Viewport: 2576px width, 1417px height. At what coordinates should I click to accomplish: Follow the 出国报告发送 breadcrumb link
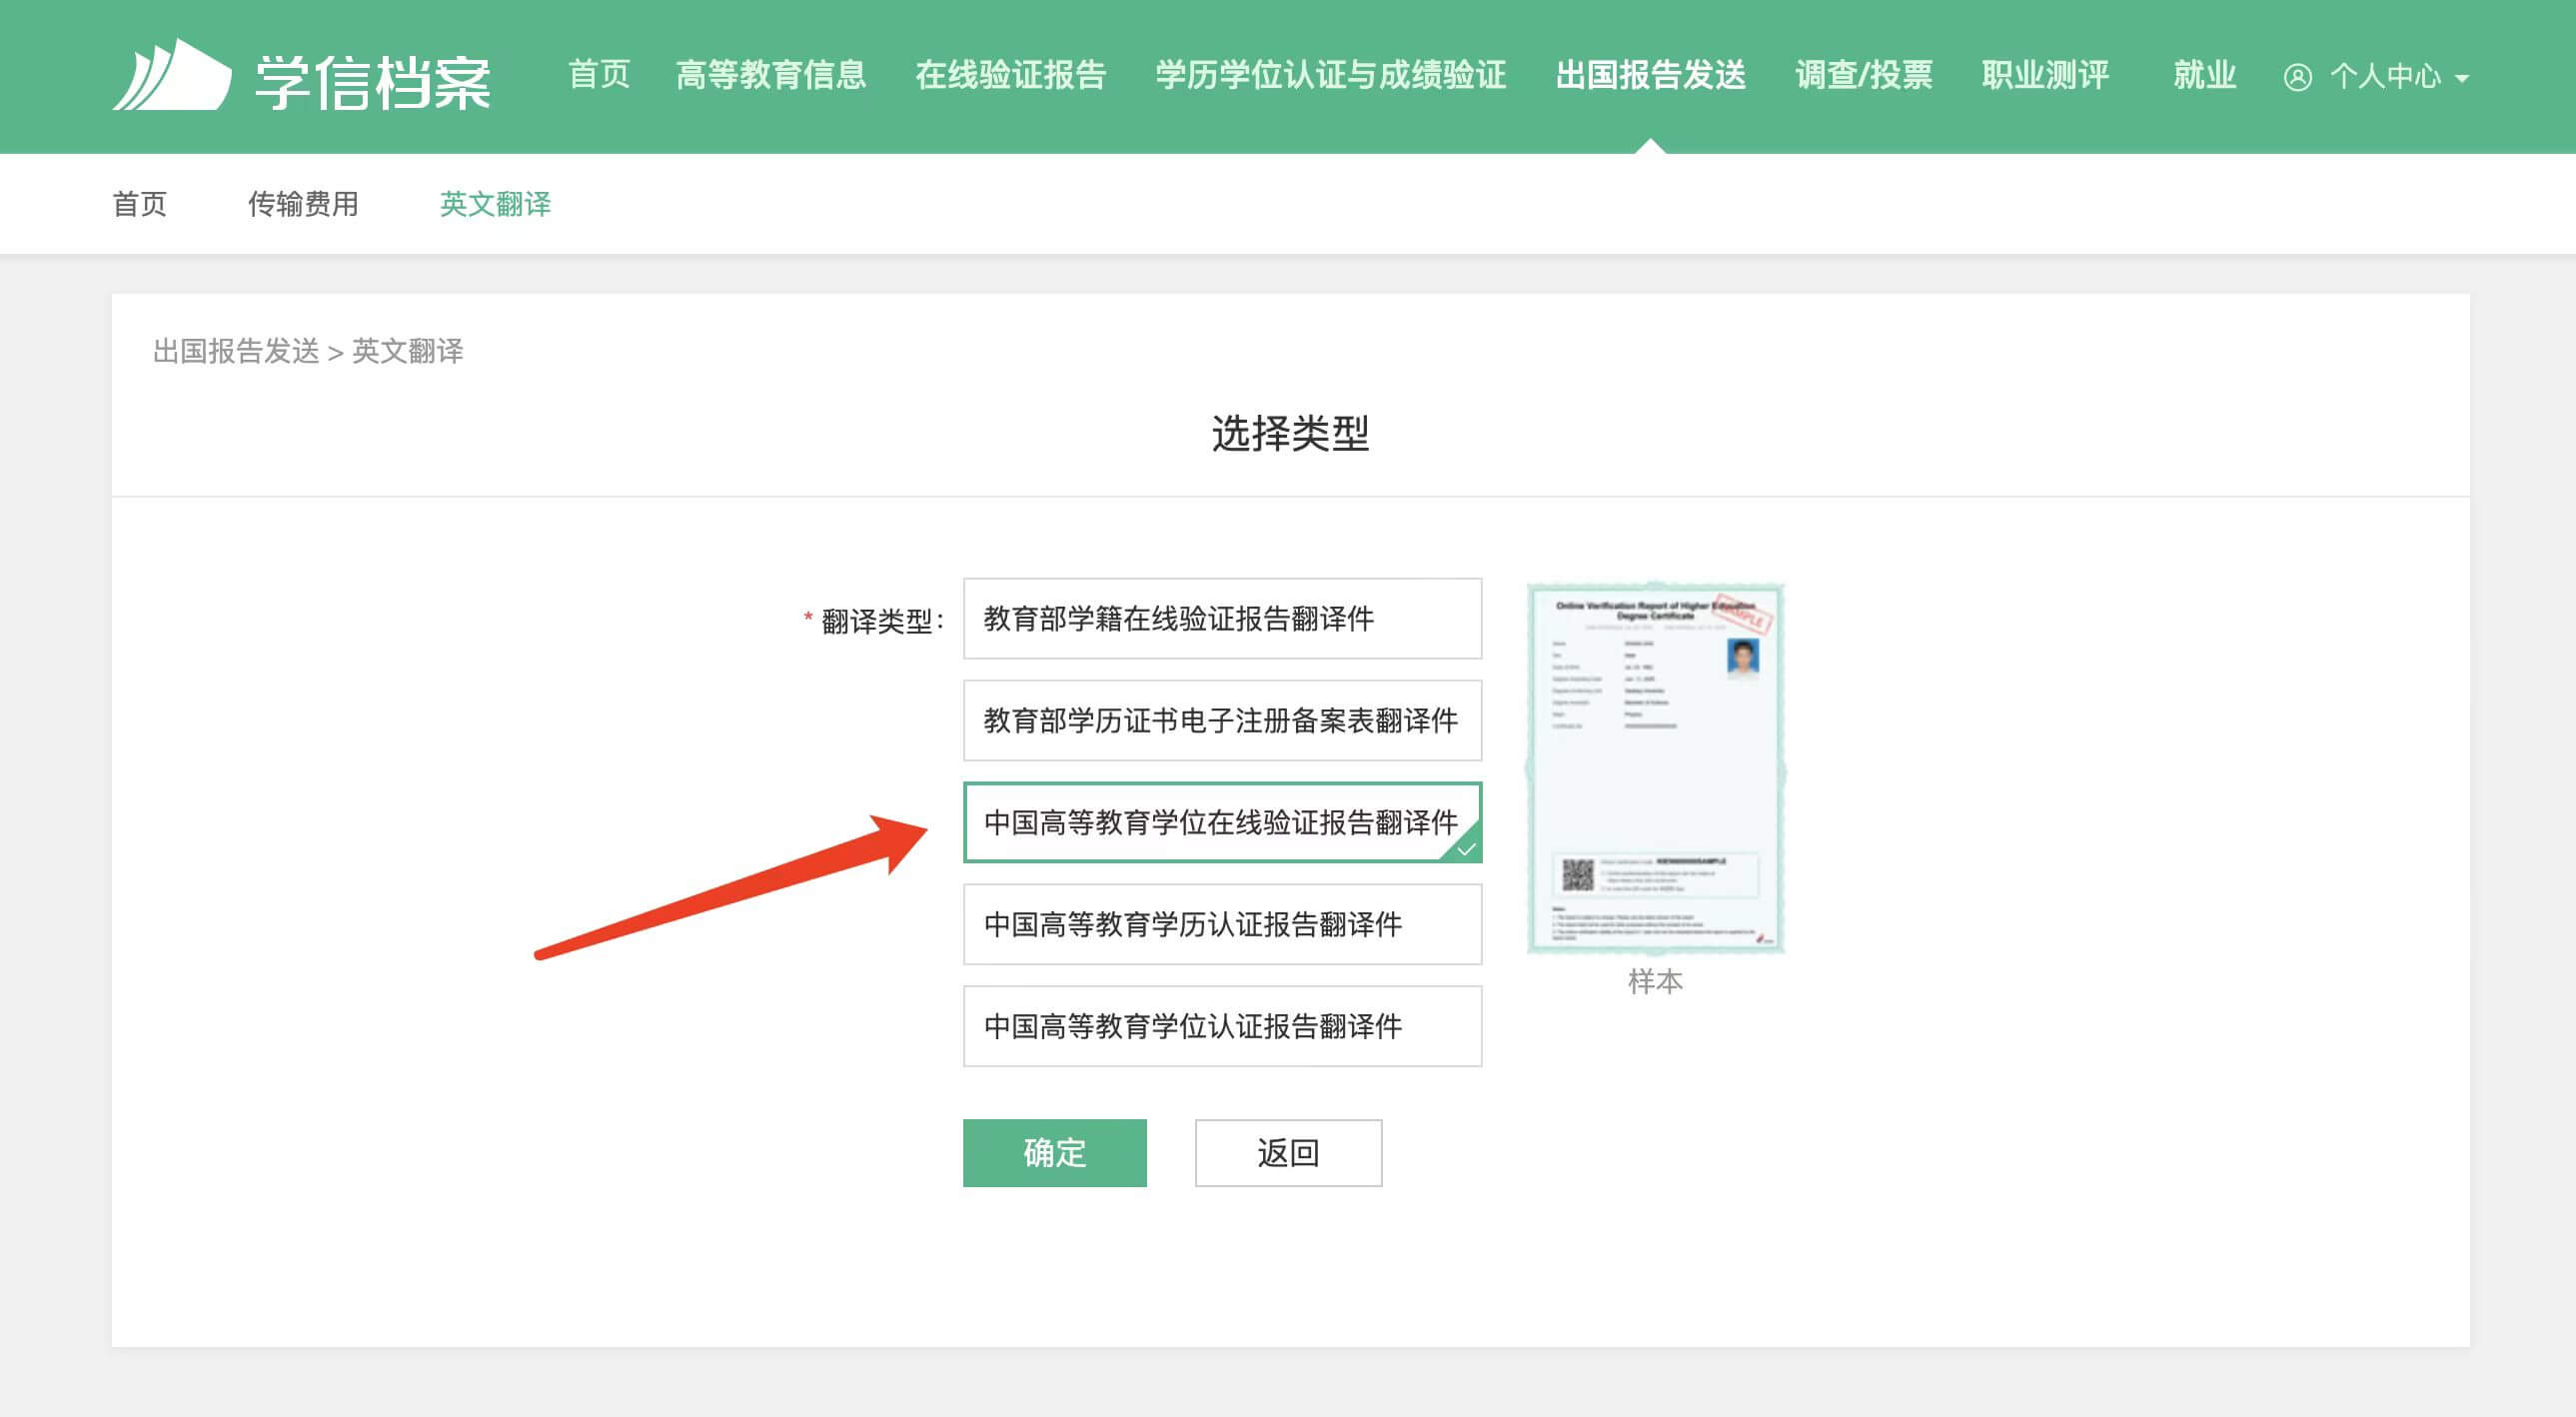[237, 352]
